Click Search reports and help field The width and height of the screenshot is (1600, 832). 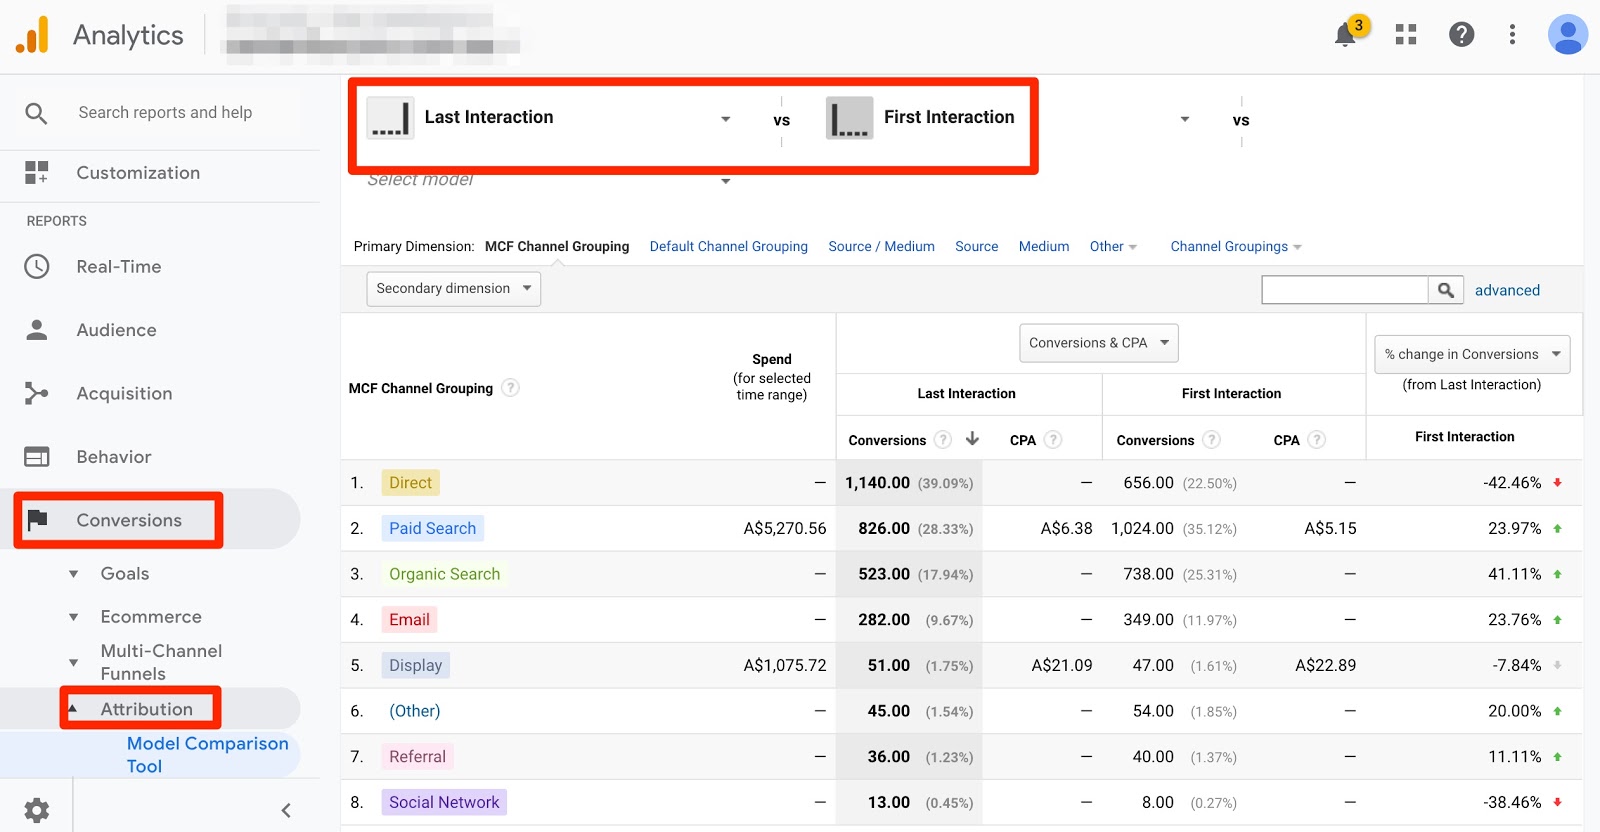point(165,113)
